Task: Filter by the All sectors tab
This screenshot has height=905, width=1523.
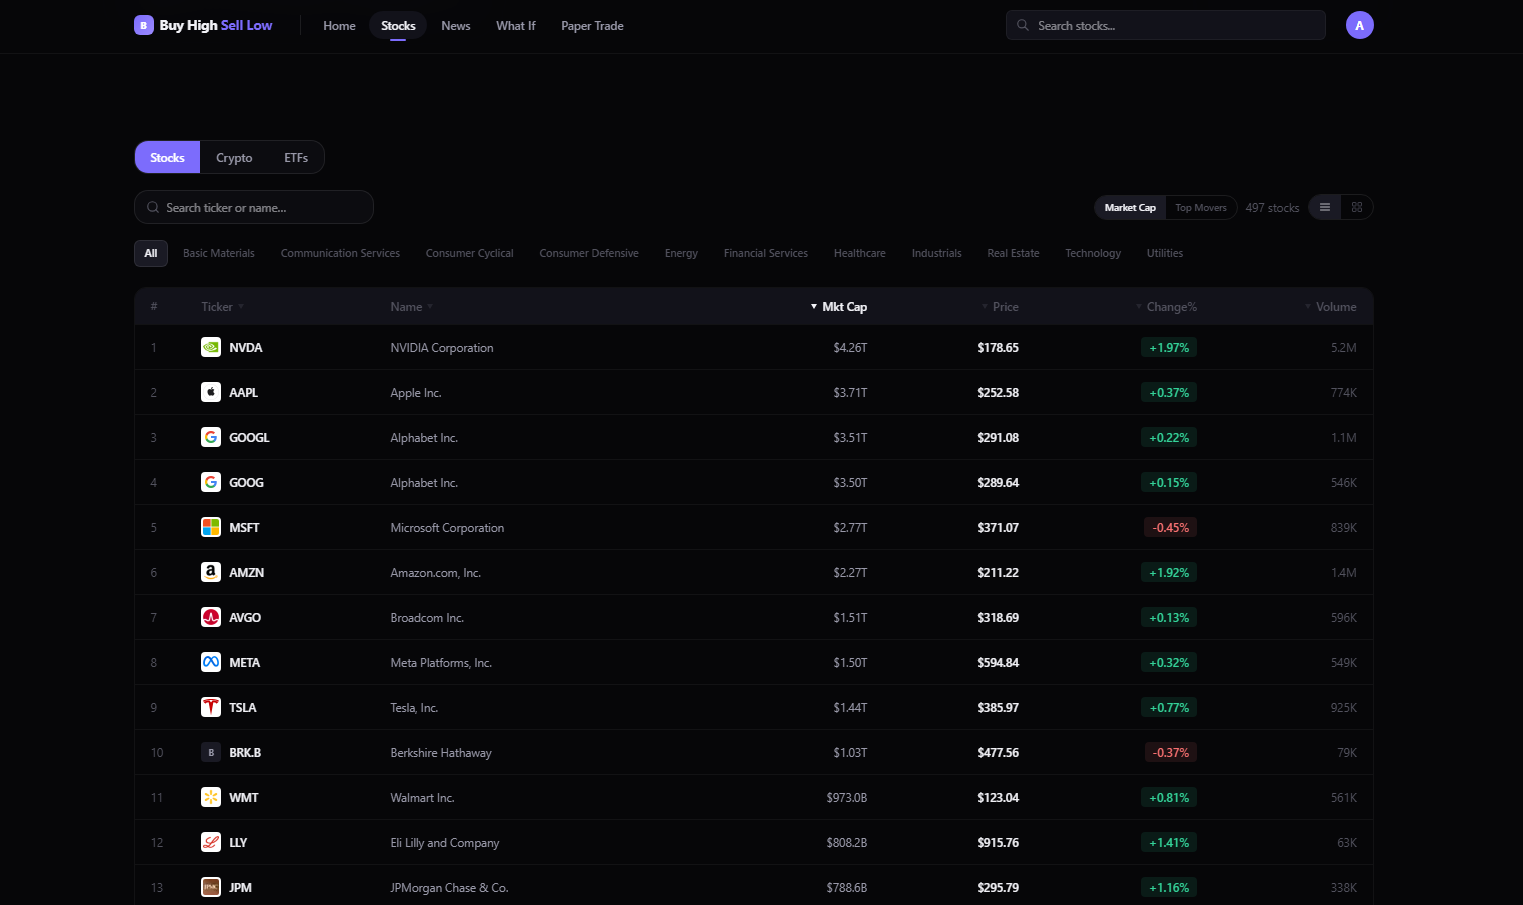Action: point(151,253)
